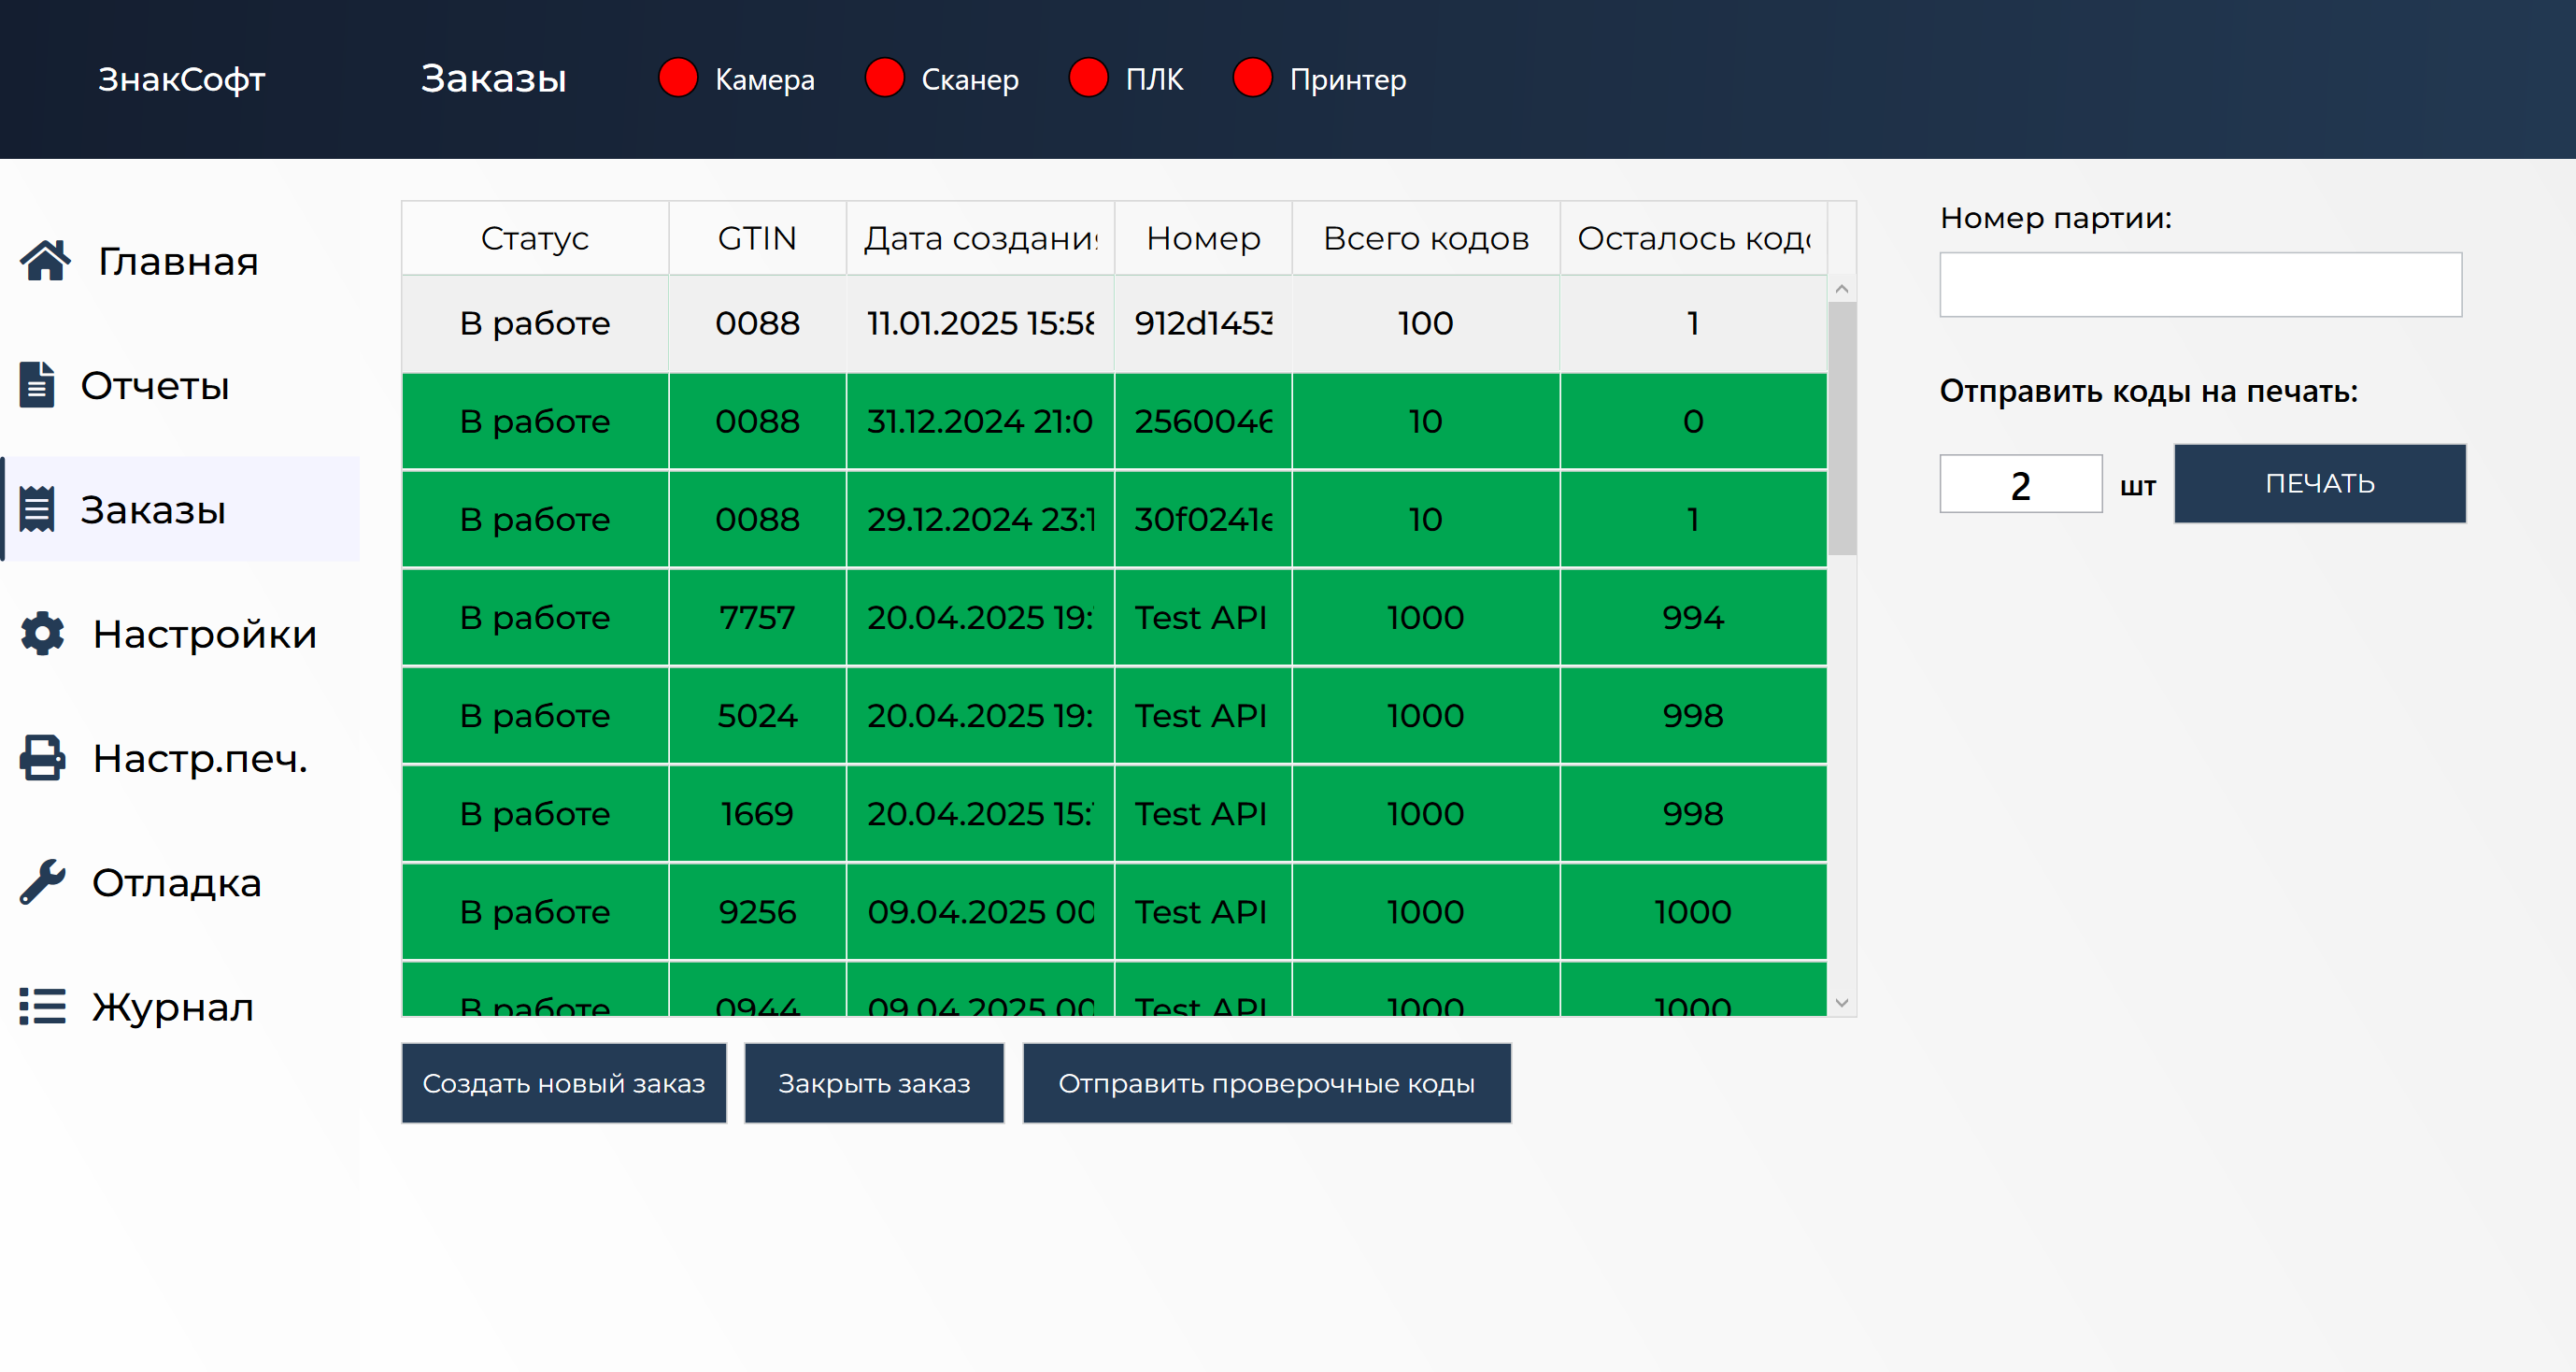Click the document icon for Отчеты
The width and height of the screenshot is (2576, 1372).
[37, 385]
